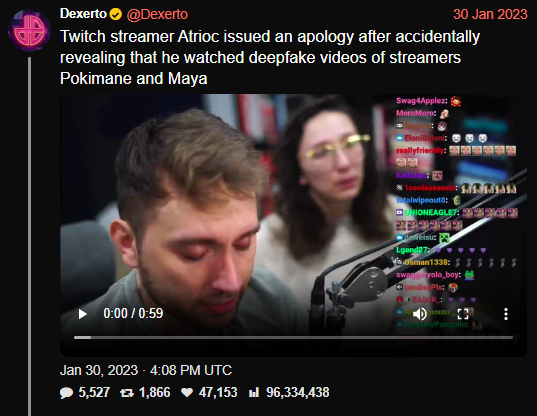Viewport: 537px width, 416px height.
Task: Open Dexerto's profile avatar
Action: pos(29,30)
